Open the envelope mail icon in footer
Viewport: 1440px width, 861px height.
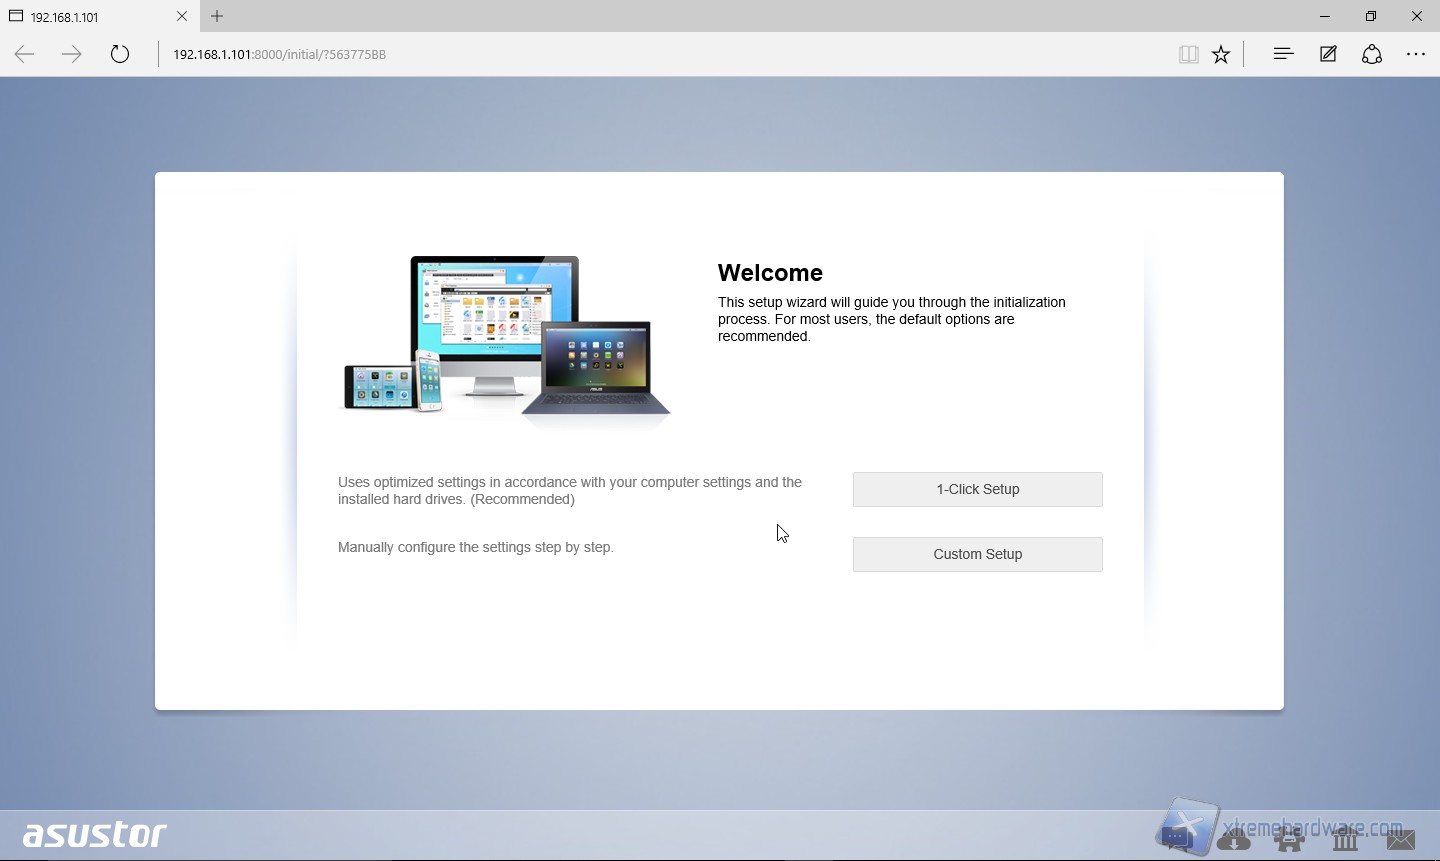click(1401, 840)
